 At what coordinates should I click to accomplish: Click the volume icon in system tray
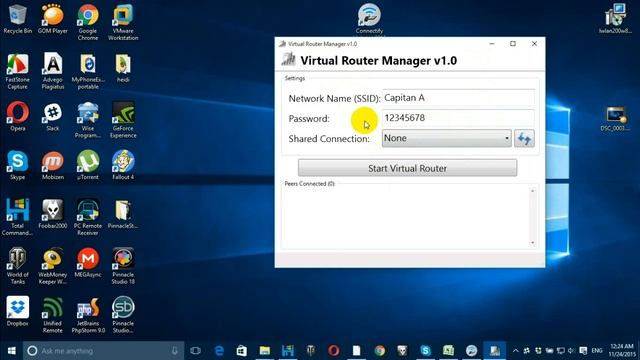(x=571, y=351)
